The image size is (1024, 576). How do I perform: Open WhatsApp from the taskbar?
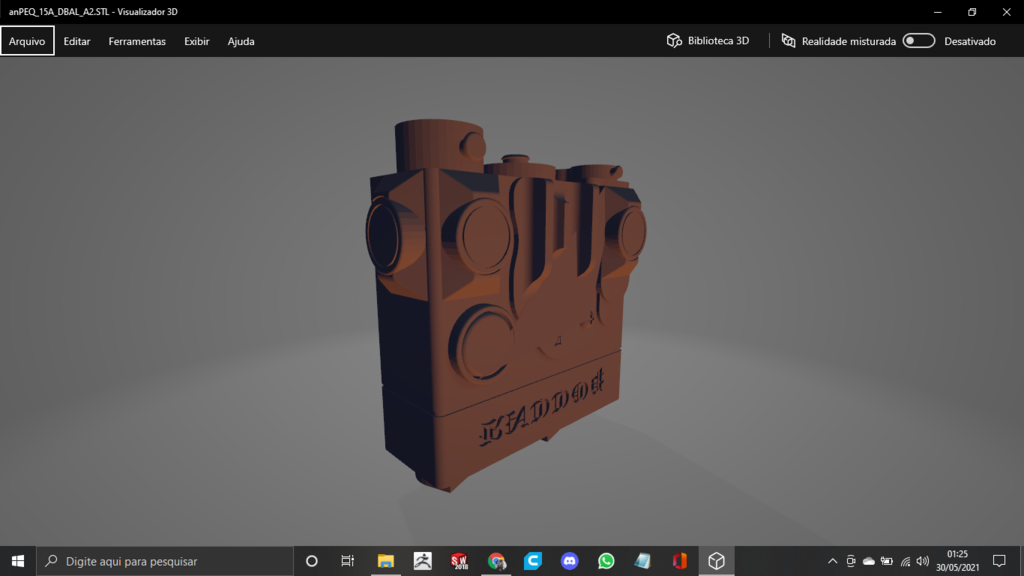606,561
